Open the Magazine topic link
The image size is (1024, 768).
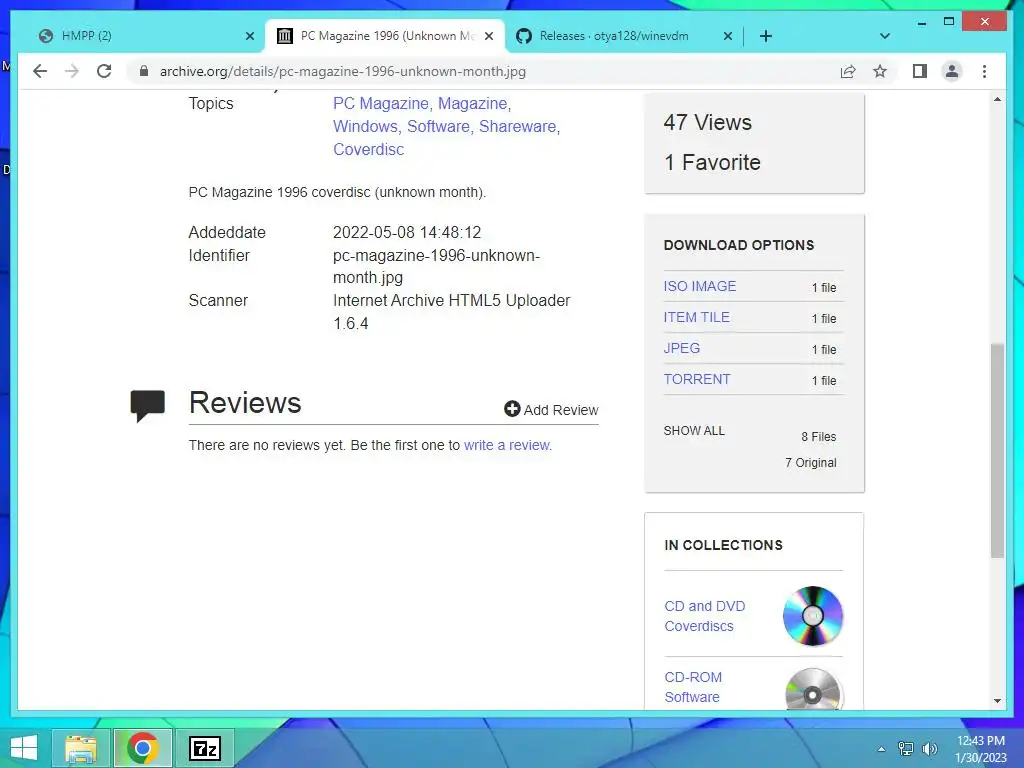[x=472, y=103]
